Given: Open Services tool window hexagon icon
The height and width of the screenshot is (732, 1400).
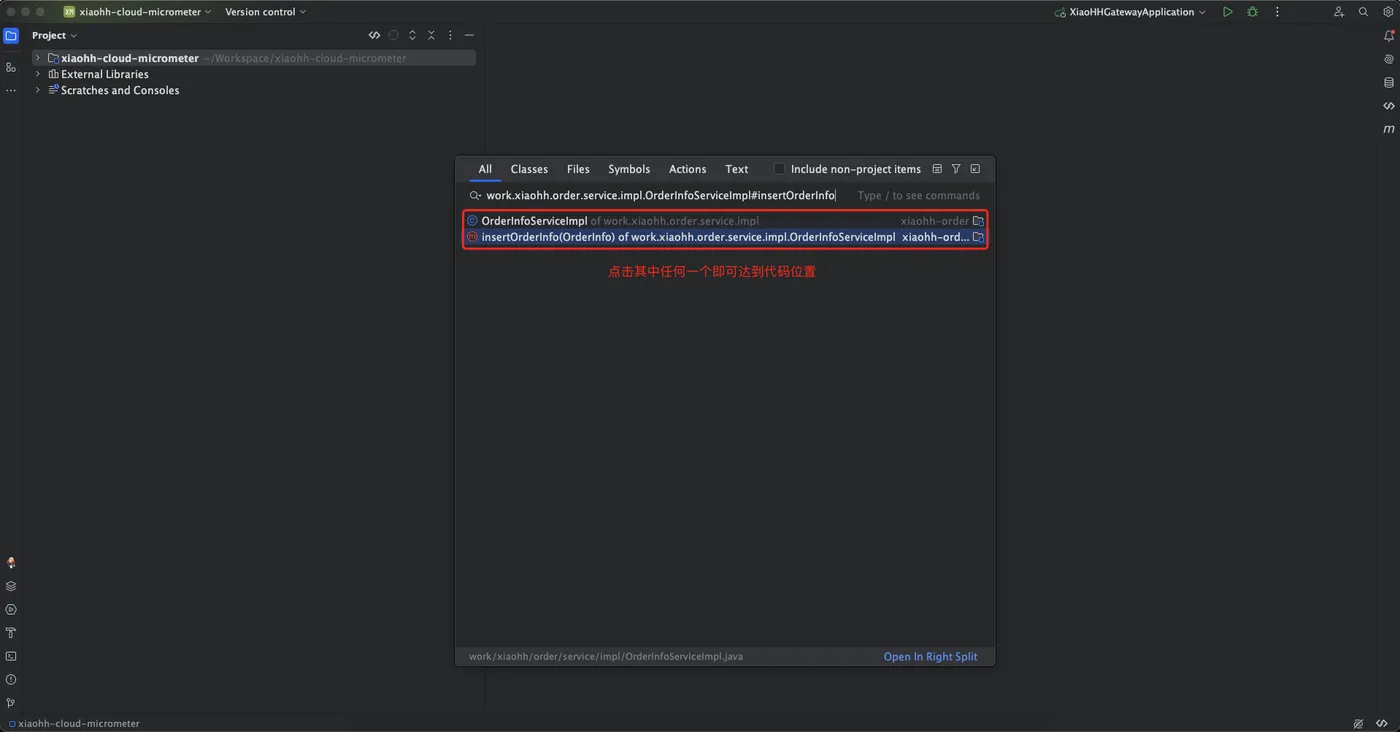Looking at the screenshot, I should coord(11,609).
